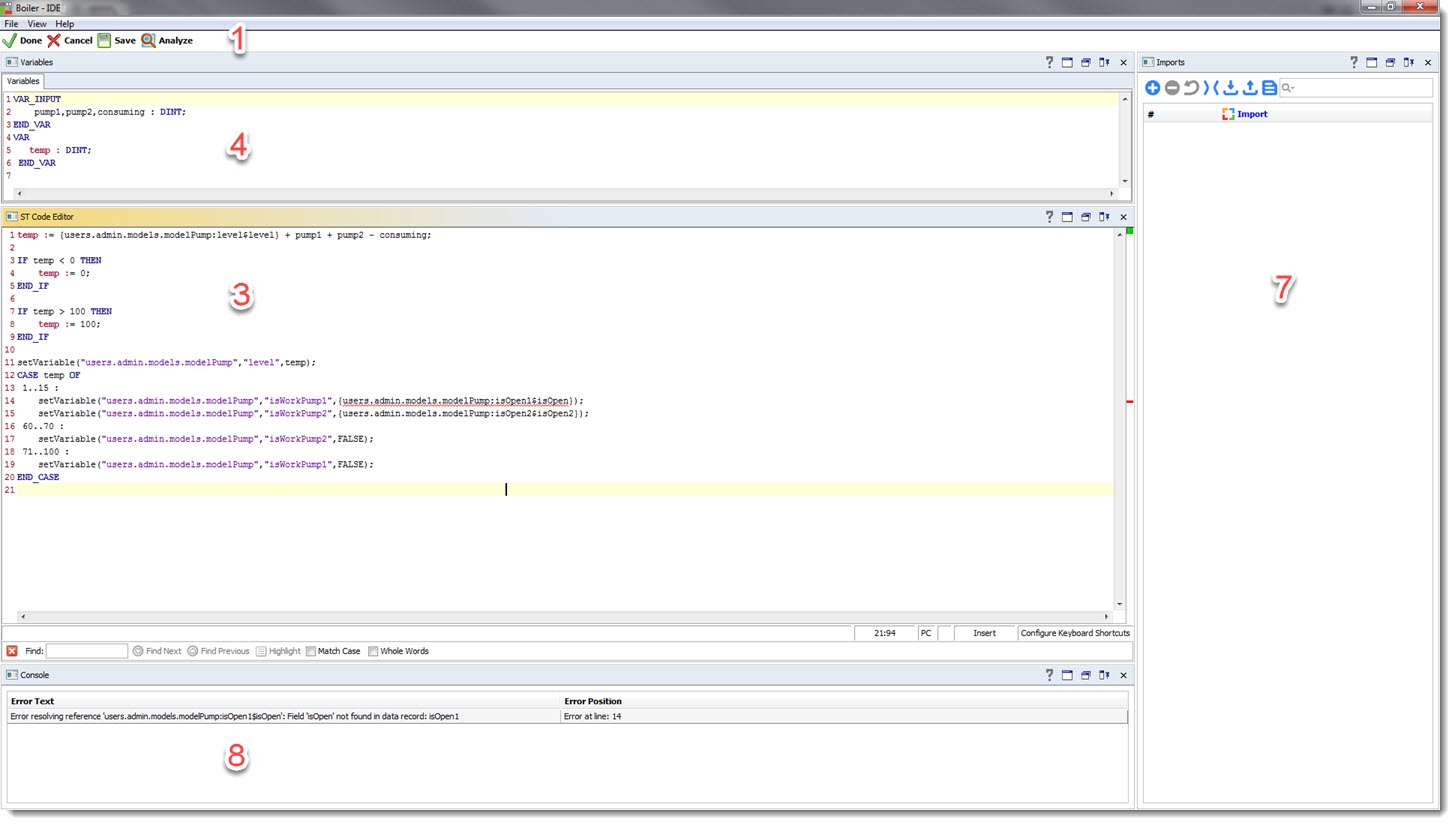Click the upload export icon in Imports
The width and height of the screenshot is (1455, 825).
tap(1250, 88)
